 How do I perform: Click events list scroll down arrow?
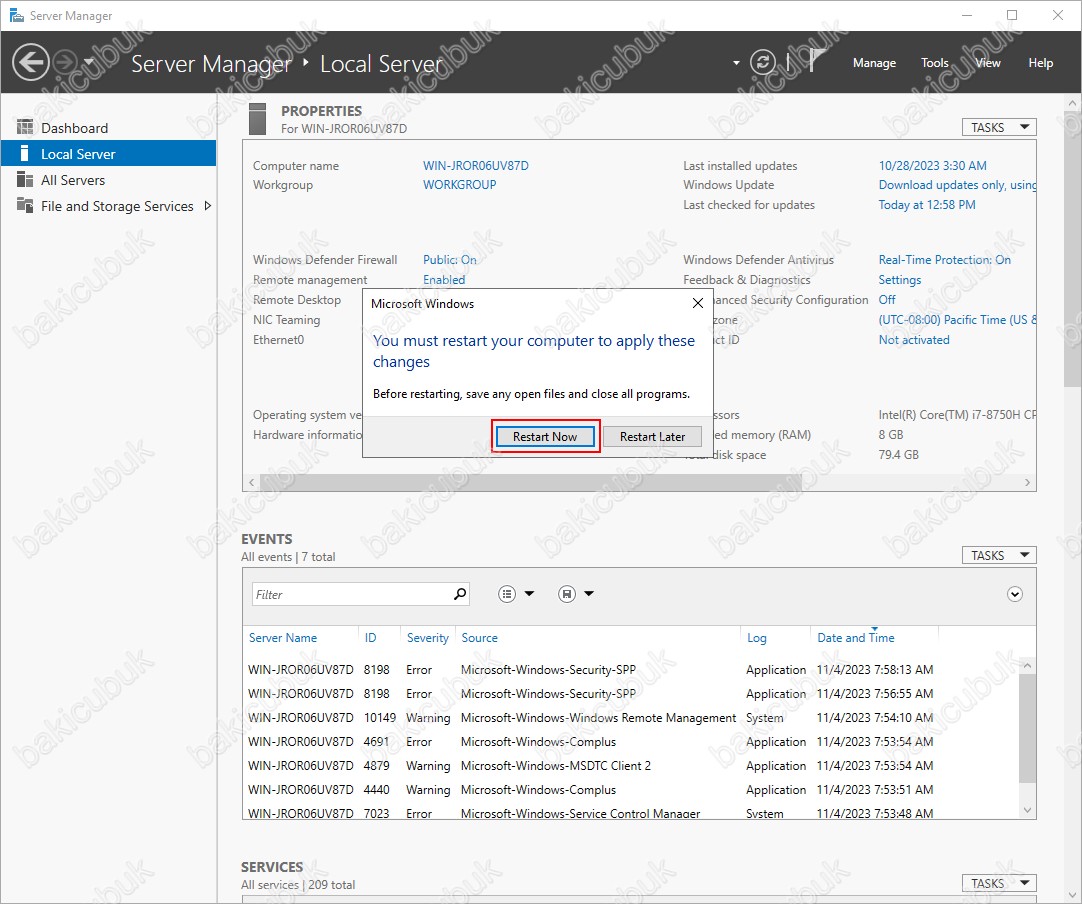click(1027, 810)
